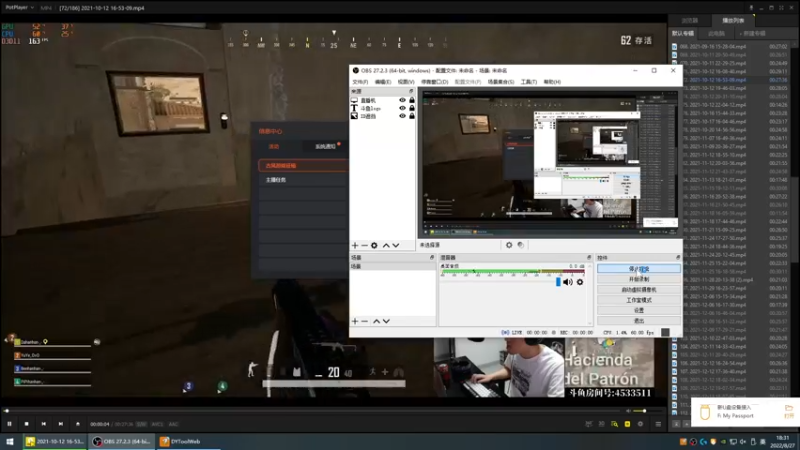The height and width of the screenshot is (450, 800).
Task: Click the mixer scroll bar down arrow
Action: click(590, 323)
